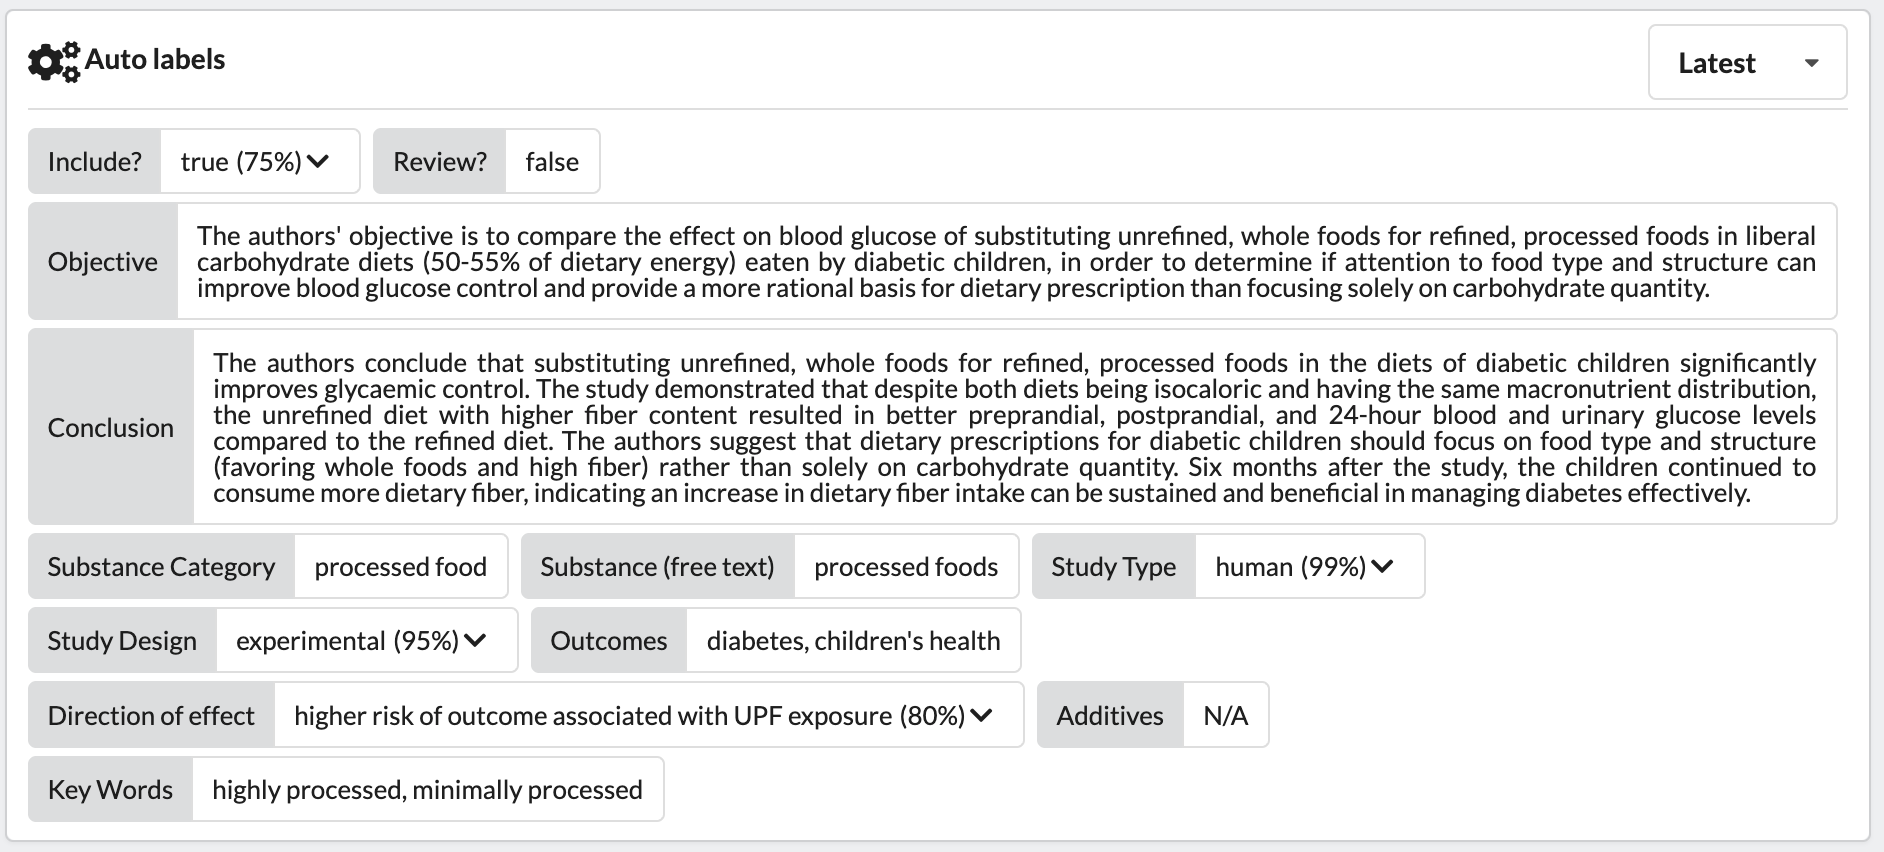The height and width of the screenshot is (852, 1884).
Task: Click the Include? label
Action: [95, 161]
